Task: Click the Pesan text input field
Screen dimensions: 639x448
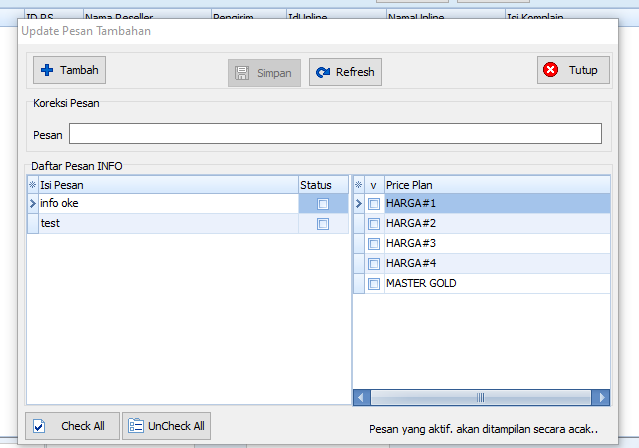Action: (x=335, y=134)
